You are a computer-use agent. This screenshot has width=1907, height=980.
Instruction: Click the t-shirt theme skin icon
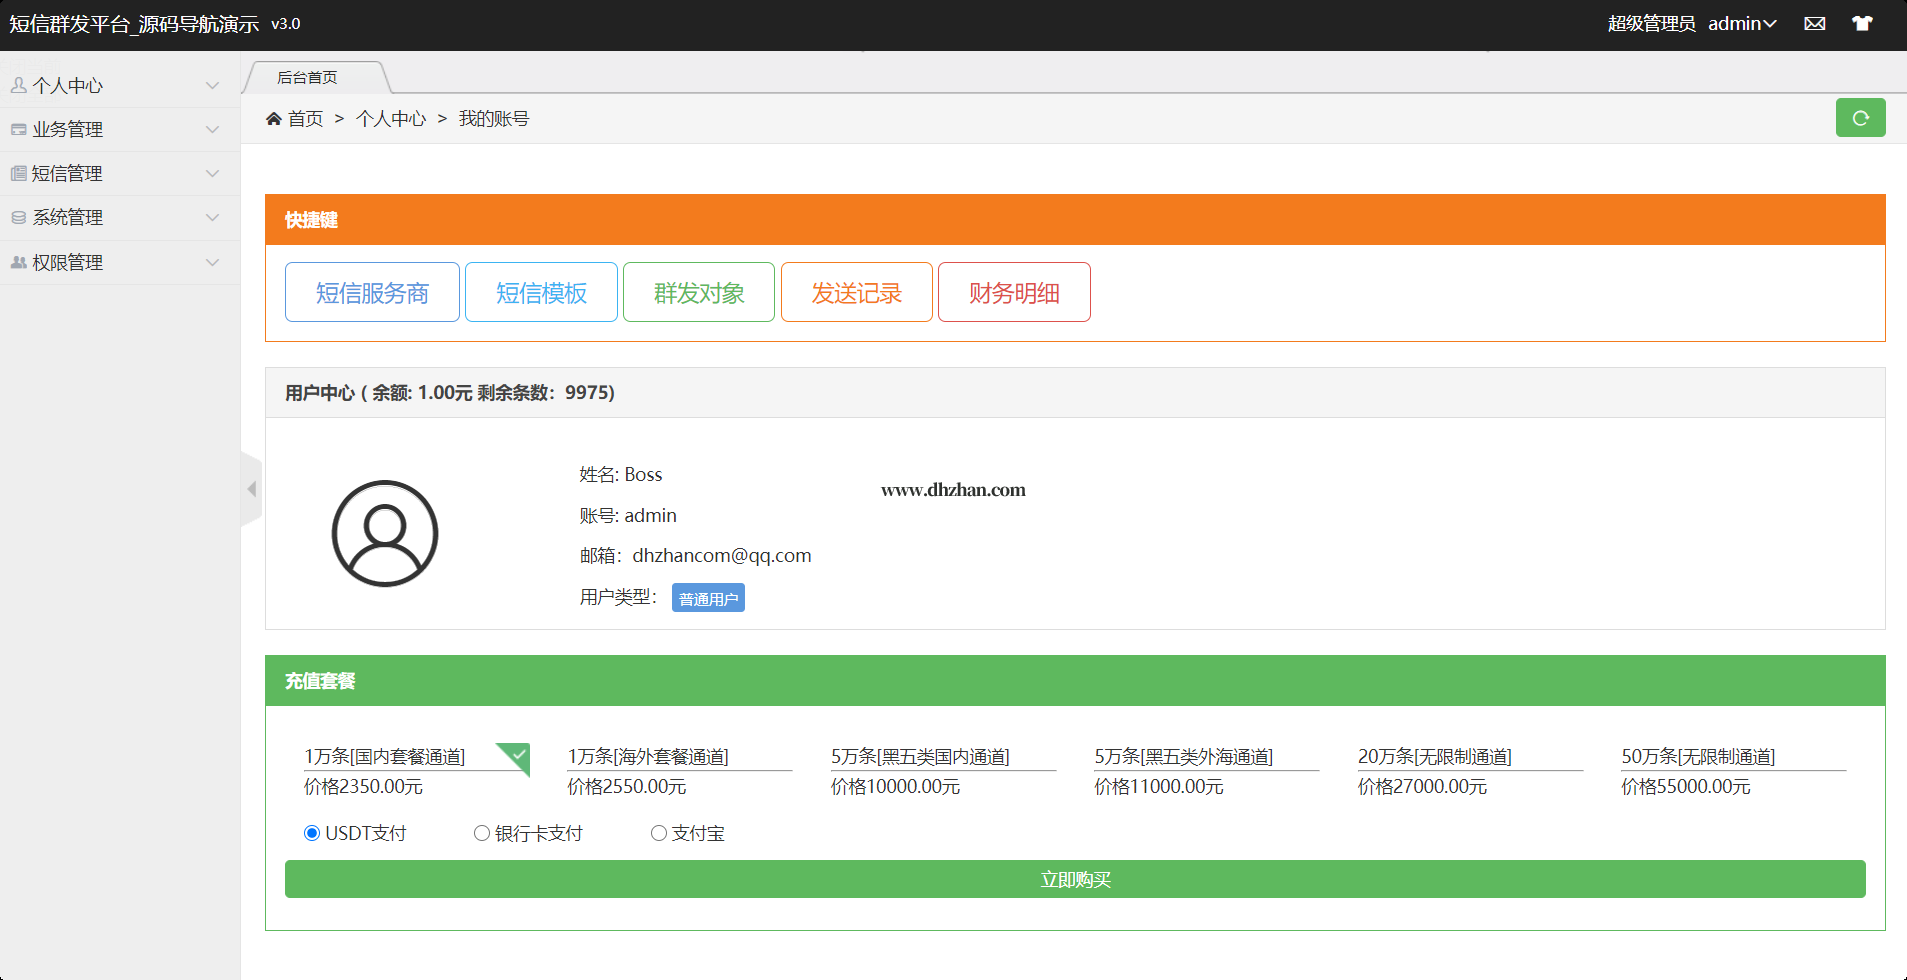[1861, 24]
